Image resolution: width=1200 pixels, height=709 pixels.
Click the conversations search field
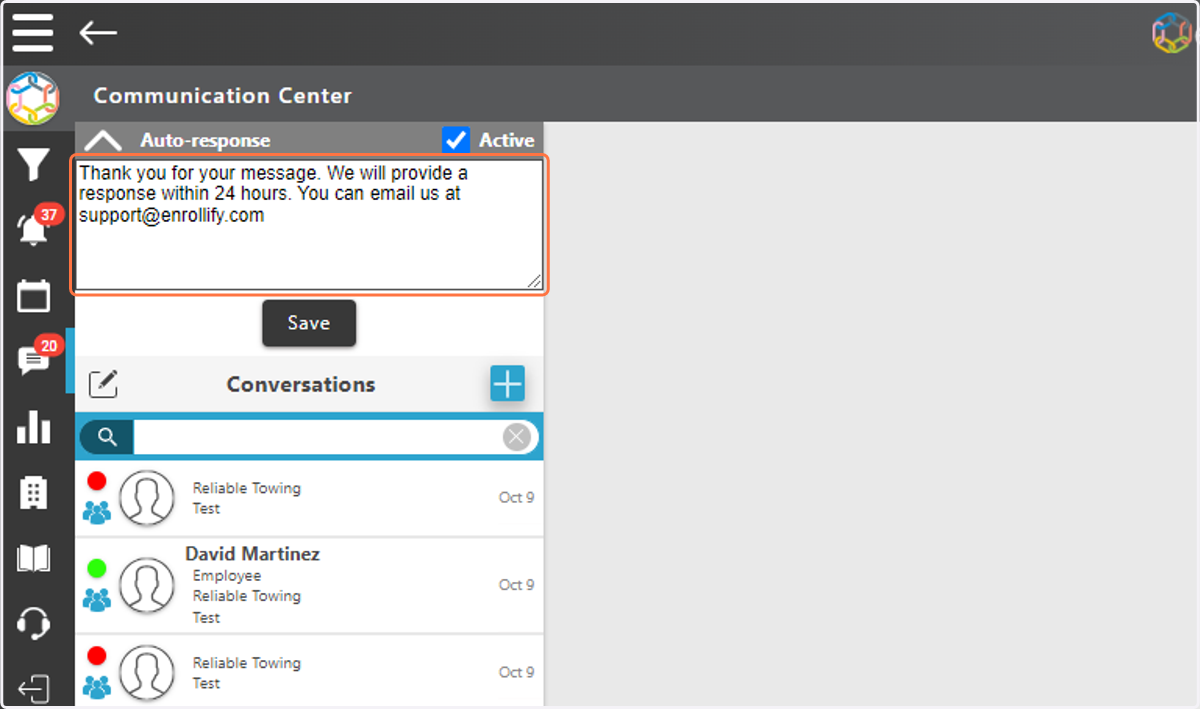tap(318, 437)
